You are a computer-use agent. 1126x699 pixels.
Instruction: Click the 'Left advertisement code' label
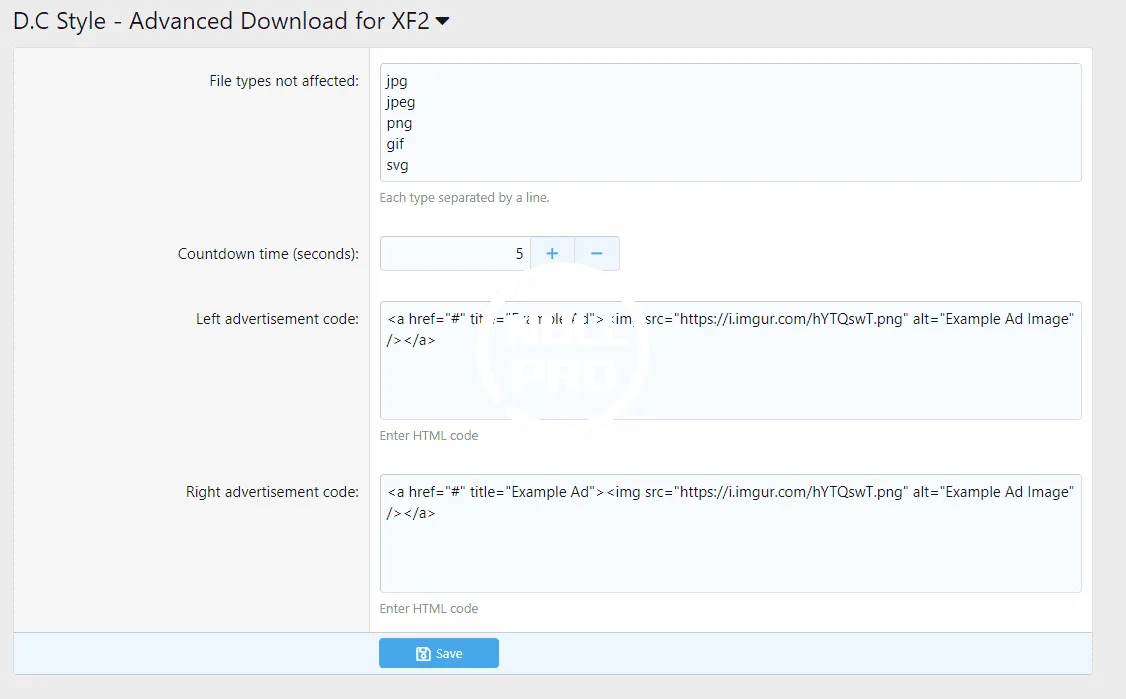pyautogui.click(x=277, y=319)
